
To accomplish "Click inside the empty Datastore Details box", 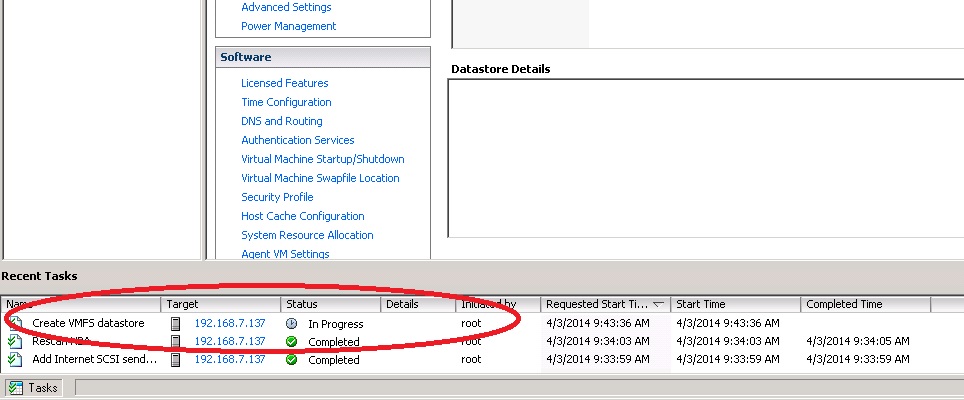I will 704,158.
